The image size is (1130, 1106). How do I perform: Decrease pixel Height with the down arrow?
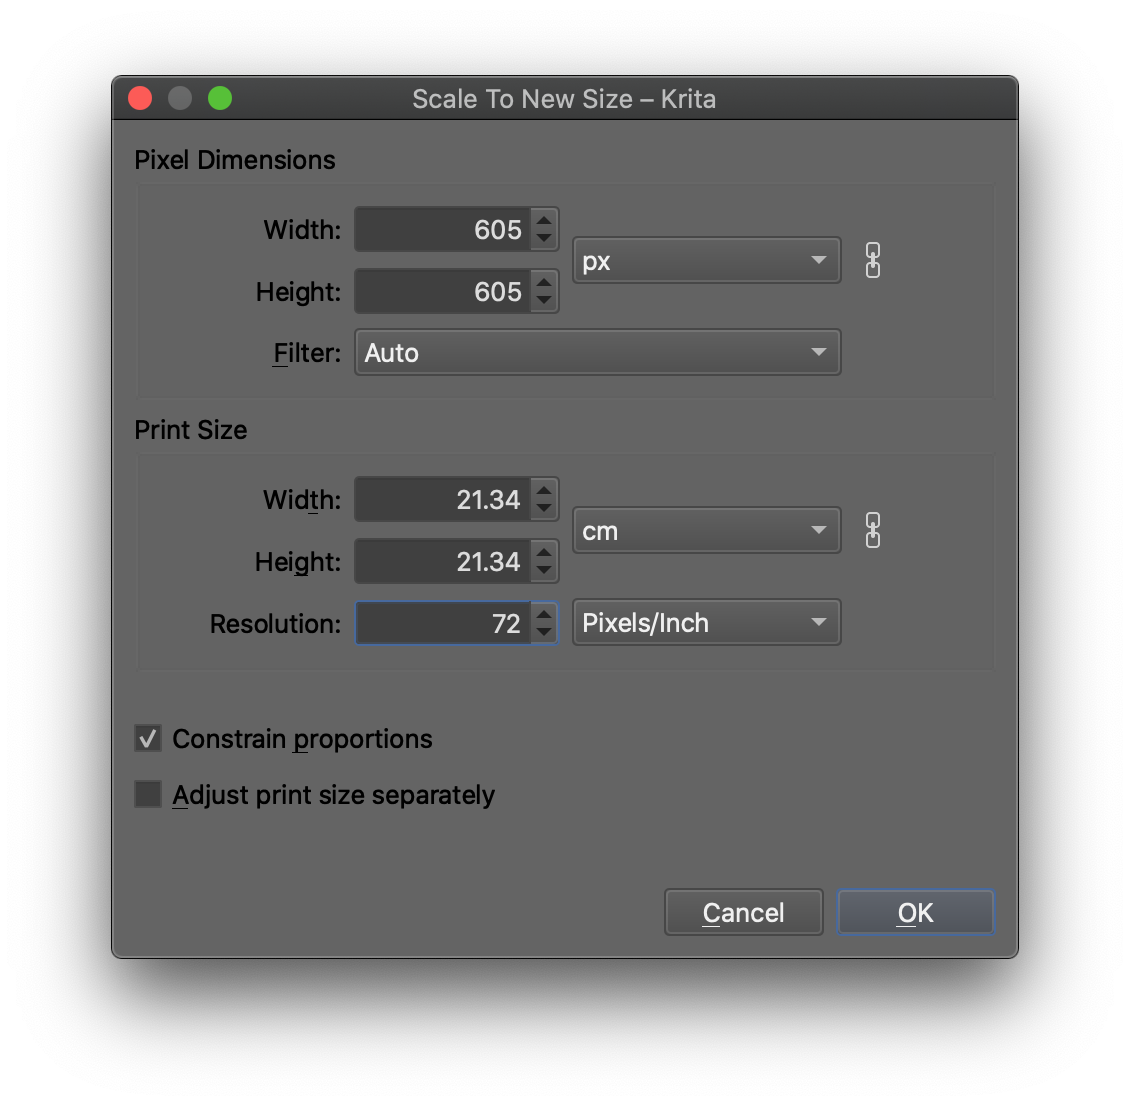[544, 301]
